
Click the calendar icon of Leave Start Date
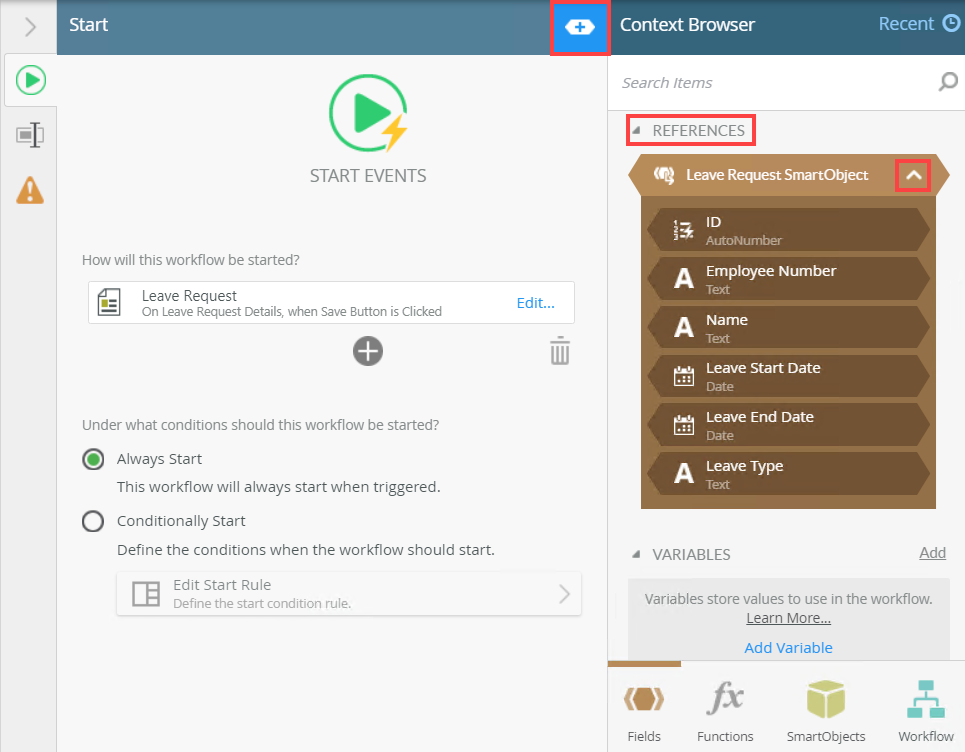[683, 376]
